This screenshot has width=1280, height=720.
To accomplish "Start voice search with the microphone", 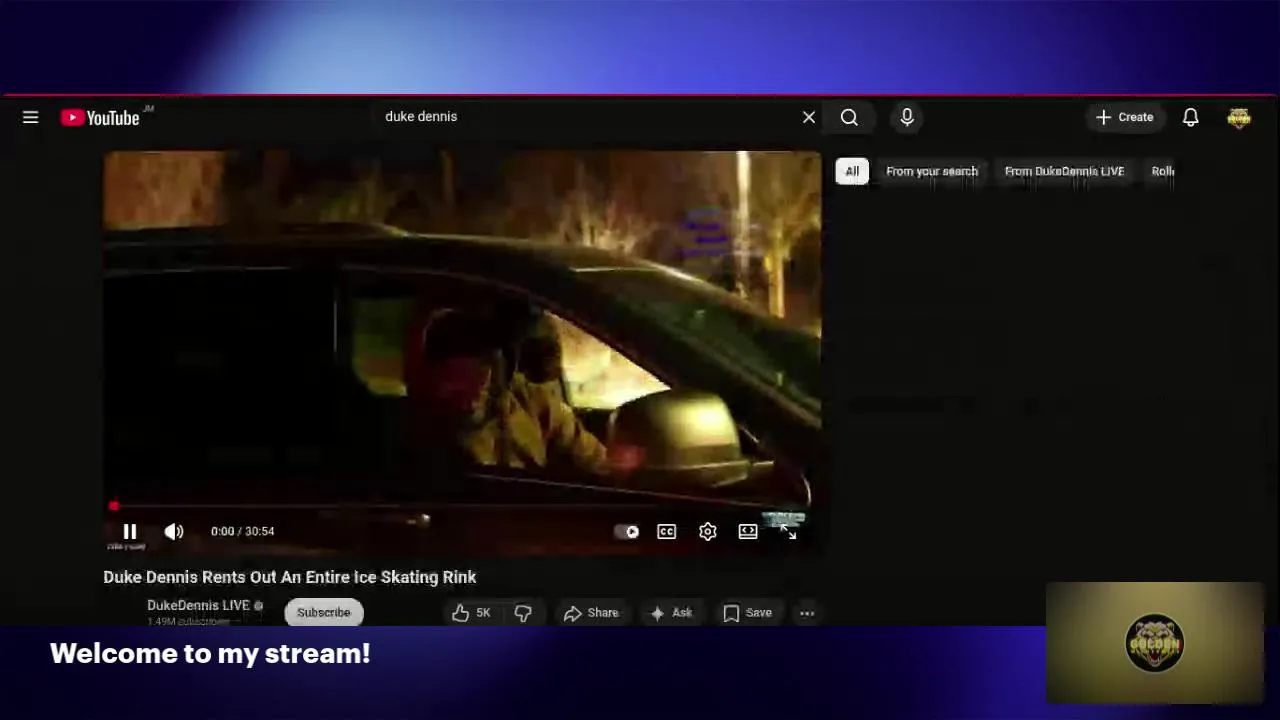I will (907, 117).
